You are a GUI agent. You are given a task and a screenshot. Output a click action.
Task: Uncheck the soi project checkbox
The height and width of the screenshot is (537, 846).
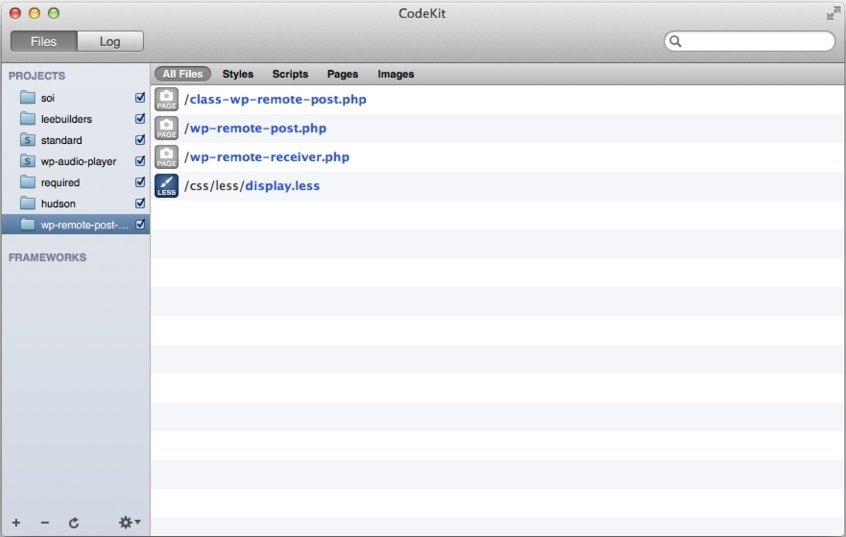[x=140, y=97]
